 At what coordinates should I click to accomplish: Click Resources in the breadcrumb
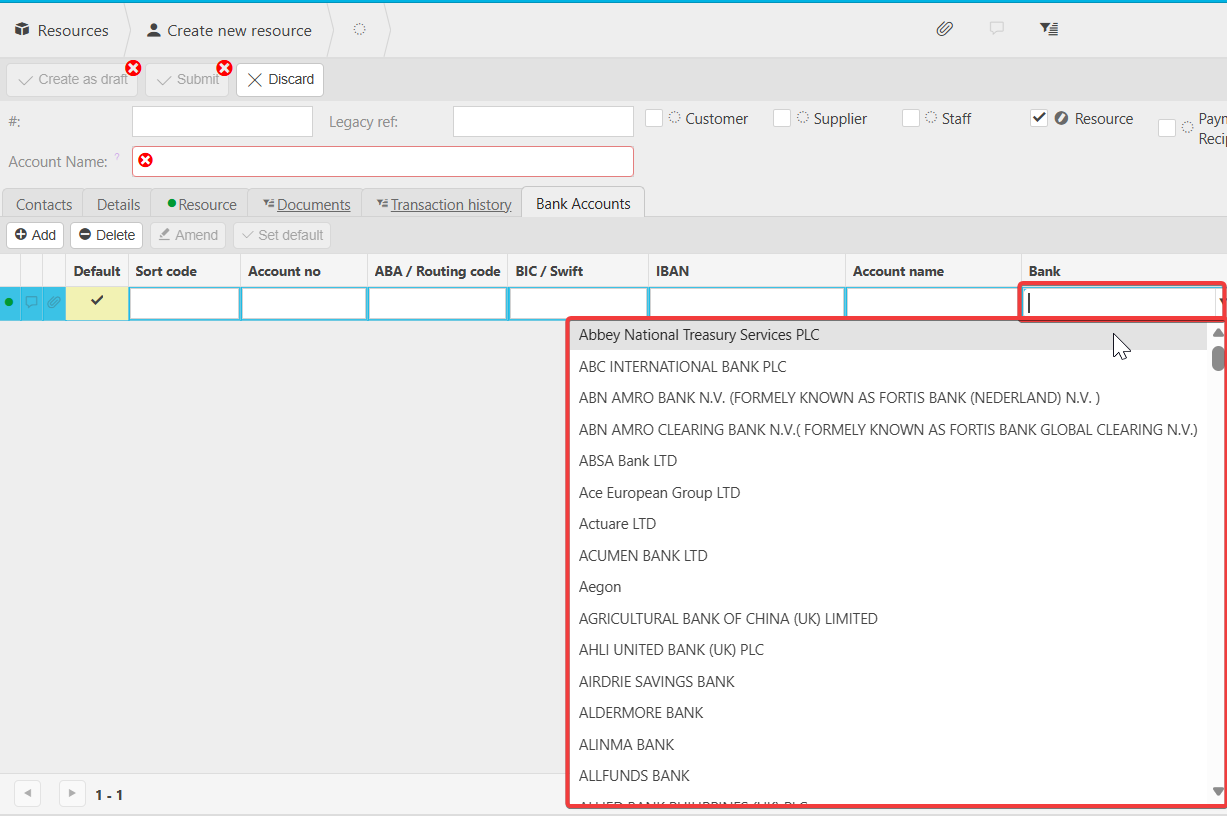click(x=73, y=30)
